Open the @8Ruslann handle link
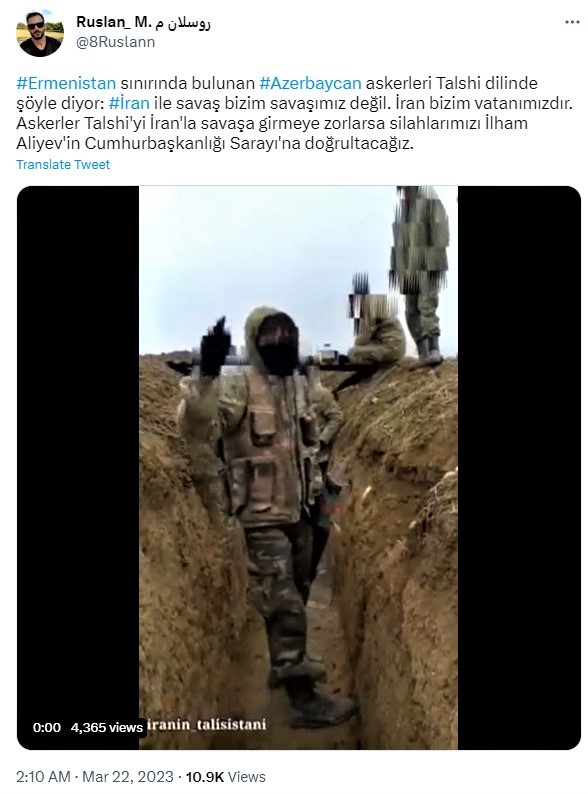Screen dimensions: 588x794 pos(115,42)
